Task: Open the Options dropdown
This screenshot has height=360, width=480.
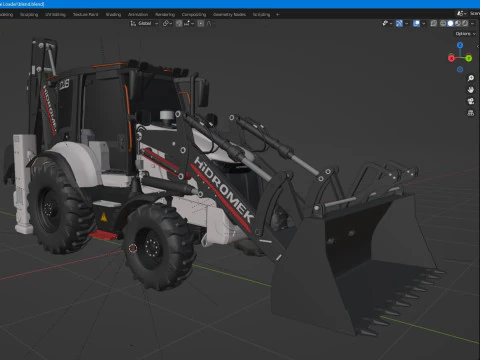Action: [466, 34]
